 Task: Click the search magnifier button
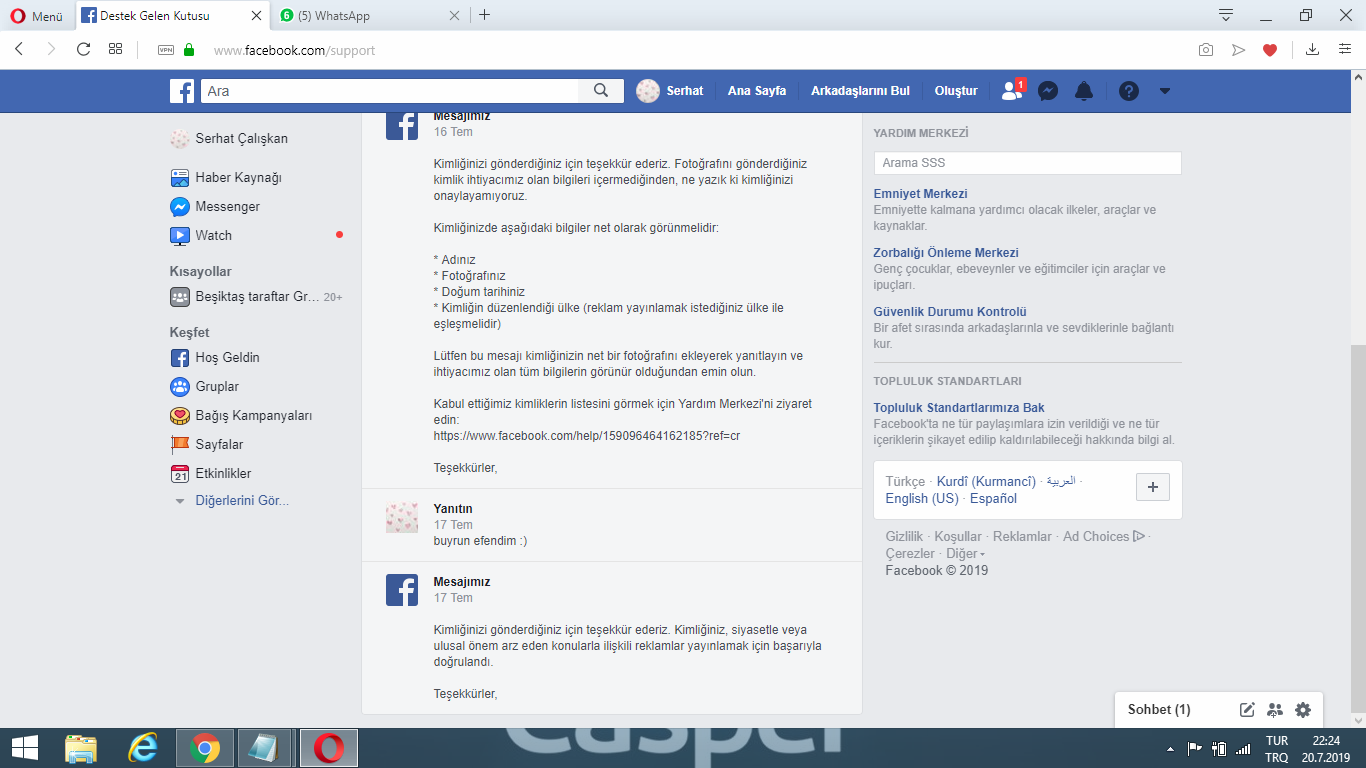601,91
